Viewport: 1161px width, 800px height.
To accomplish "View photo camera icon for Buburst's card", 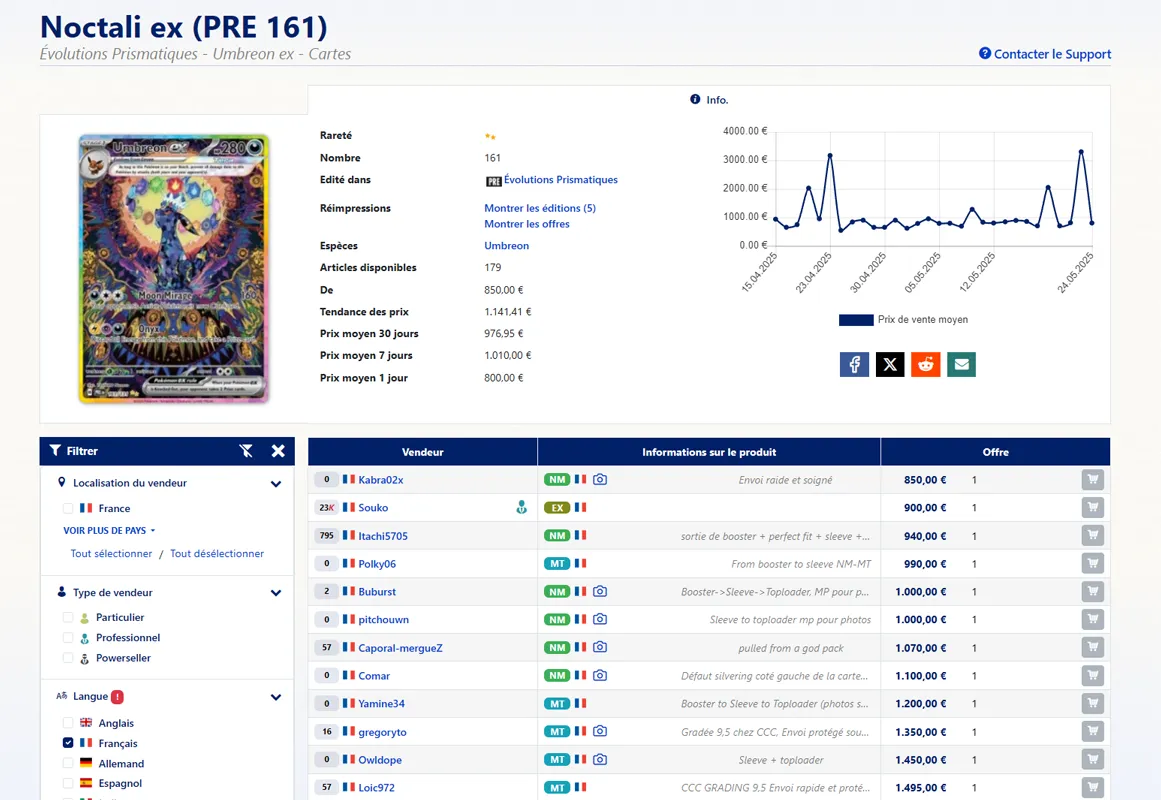I will pyautogui.click(x=600, y=591).
